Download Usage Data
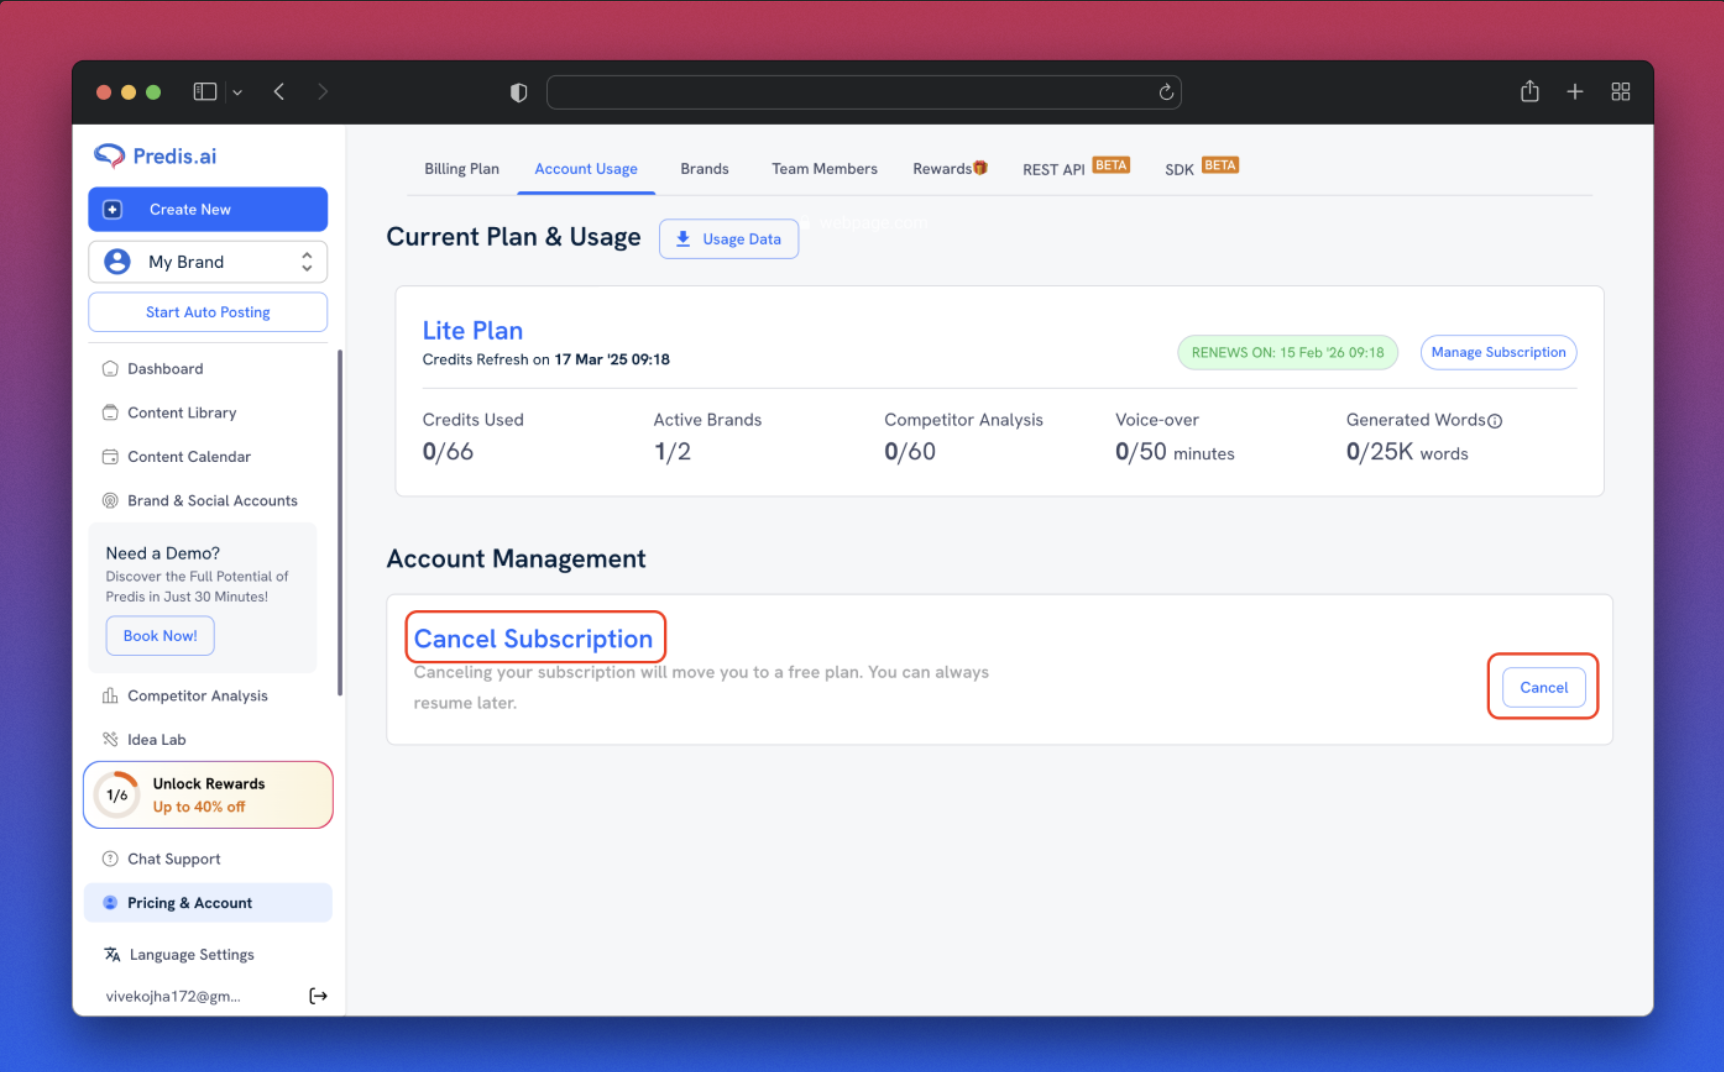The height and width of the screenshot is (1072, 1724). pyautogui.click(x=729, y=239)
